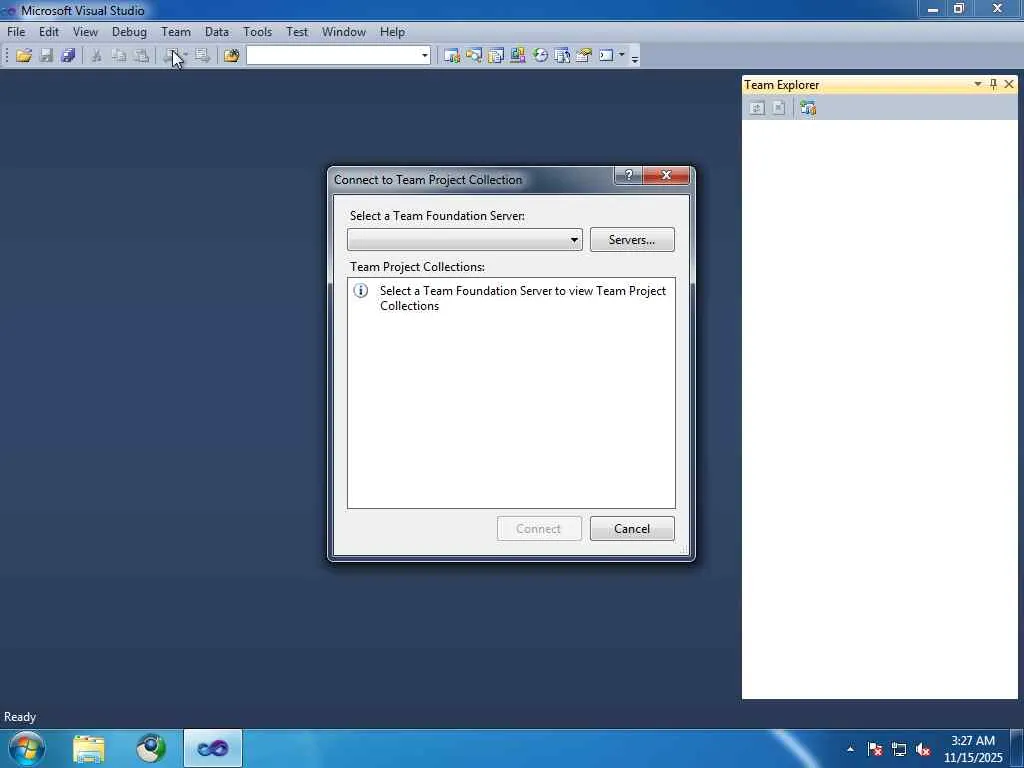Click the muted volume tray icon
Viewport: 1024px width, 768px height.
pyautogui.click(x=923, y=750)
